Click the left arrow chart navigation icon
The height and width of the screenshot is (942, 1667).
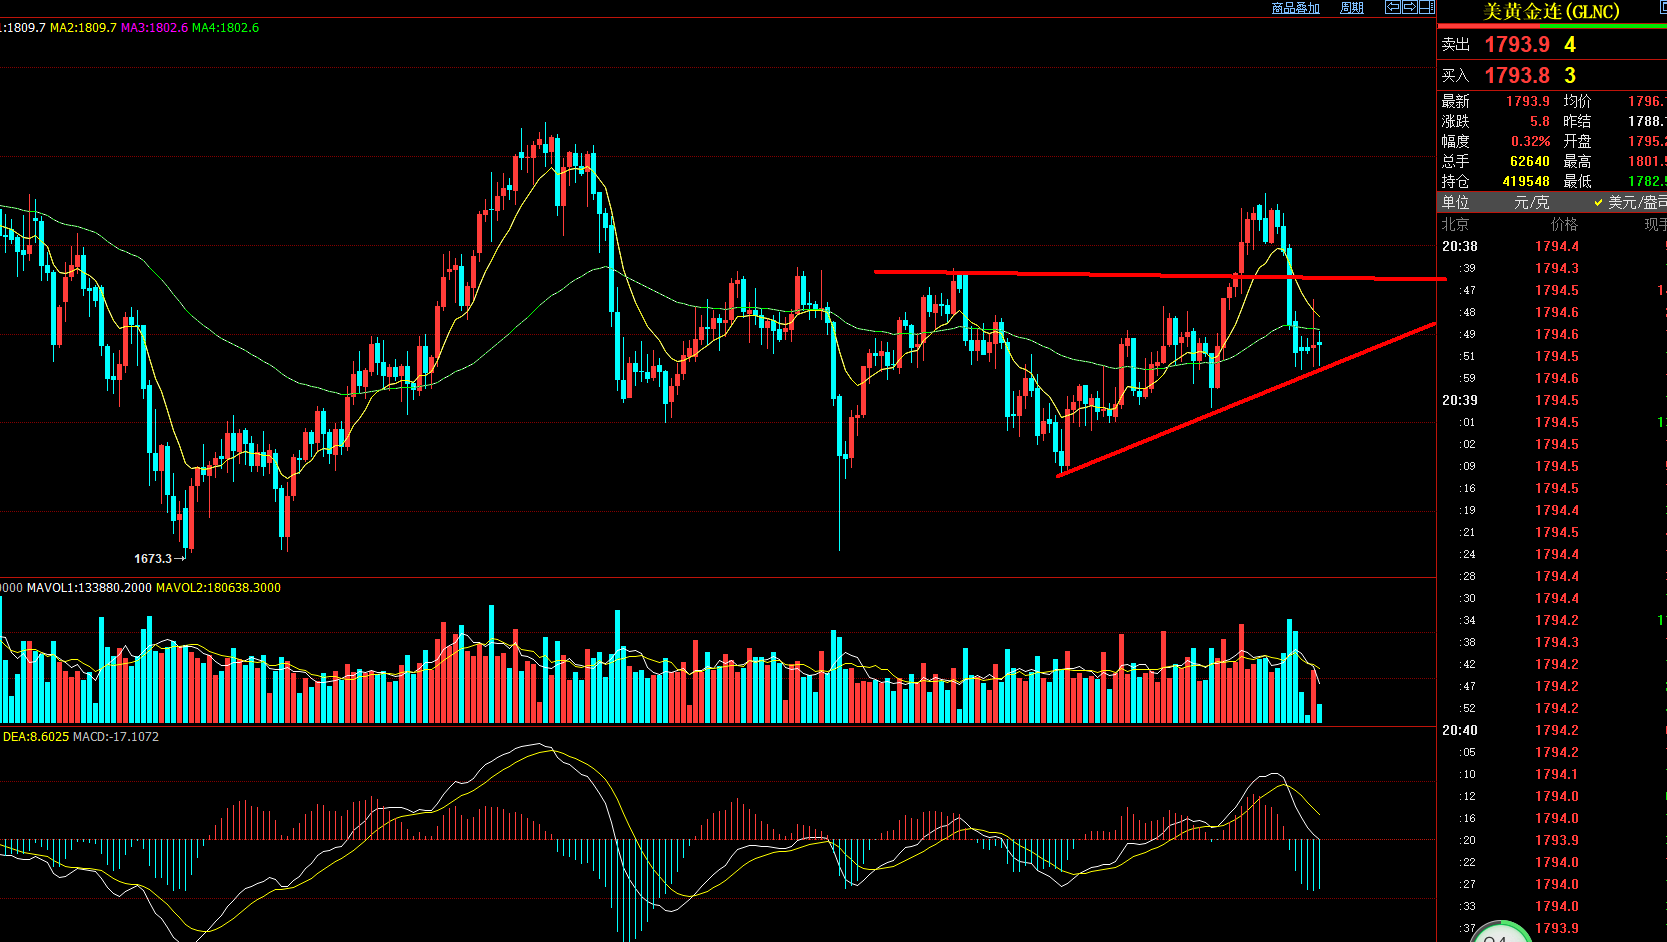point(1392,7)
